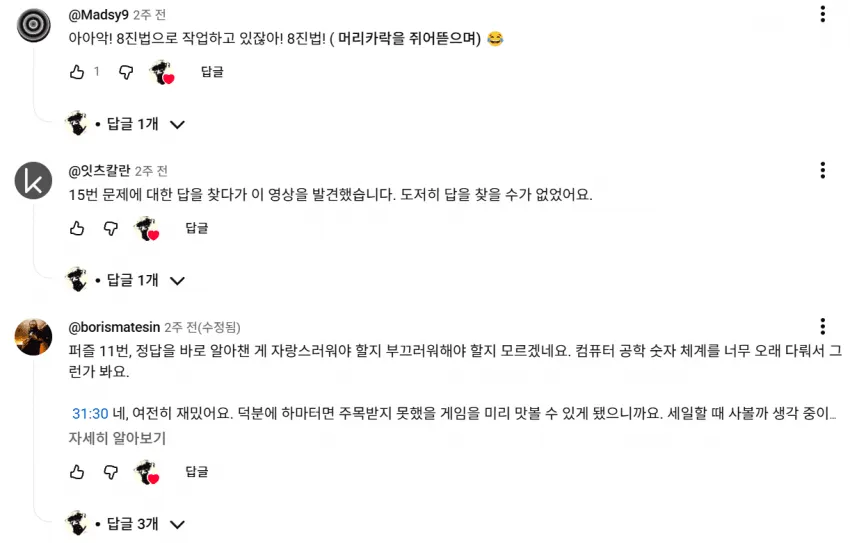
Task: Open three-dot menu on @borismatesin comment
Action: click(822, 326)
